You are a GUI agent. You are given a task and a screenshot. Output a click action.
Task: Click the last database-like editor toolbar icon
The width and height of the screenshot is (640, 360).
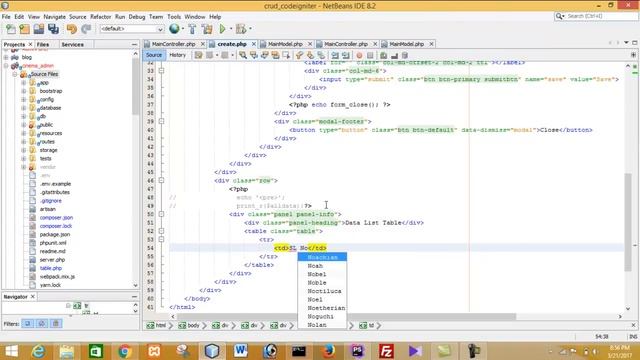pos(405,55)
